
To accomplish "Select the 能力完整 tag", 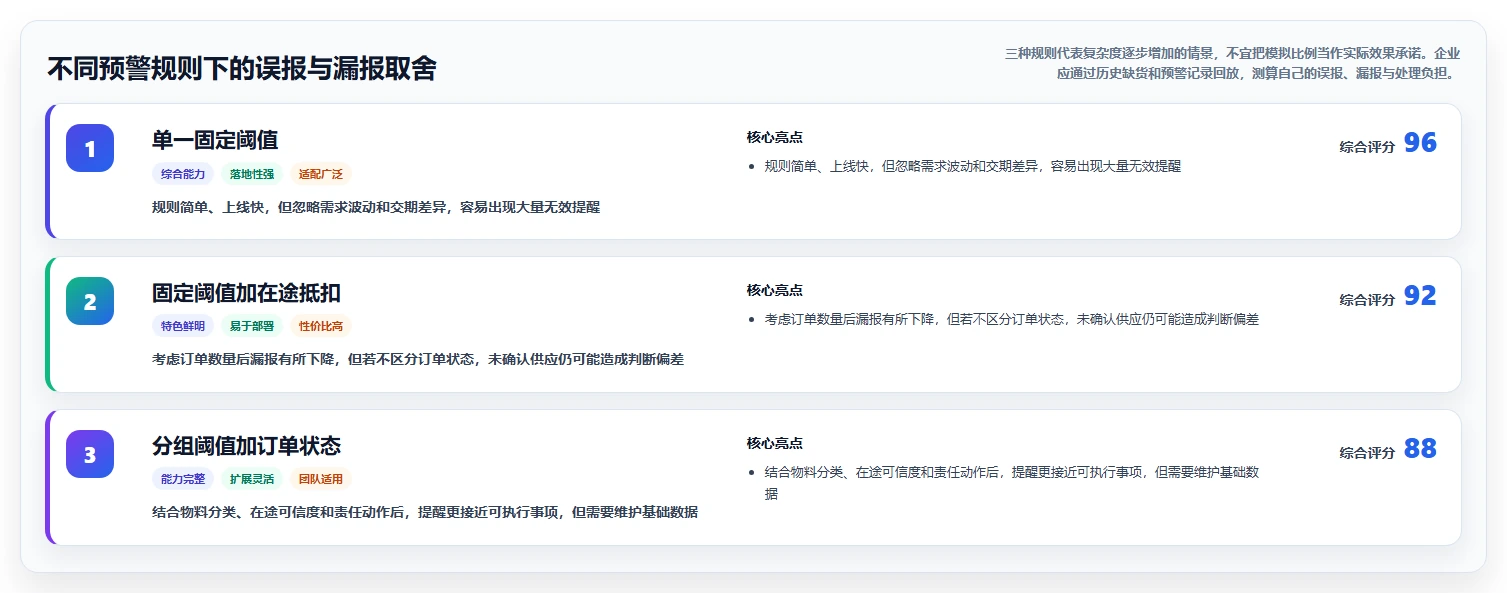I will click(x=183, y=479).
